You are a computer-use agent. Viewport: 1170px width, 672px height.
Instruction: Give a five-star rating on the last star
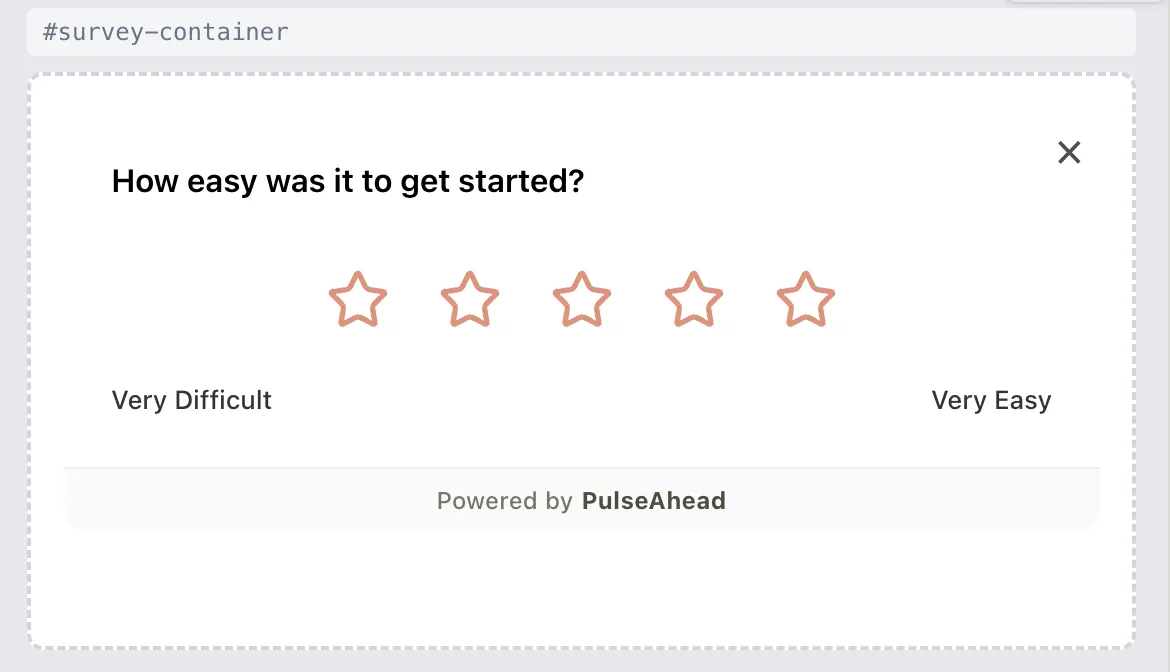[804, 299]
